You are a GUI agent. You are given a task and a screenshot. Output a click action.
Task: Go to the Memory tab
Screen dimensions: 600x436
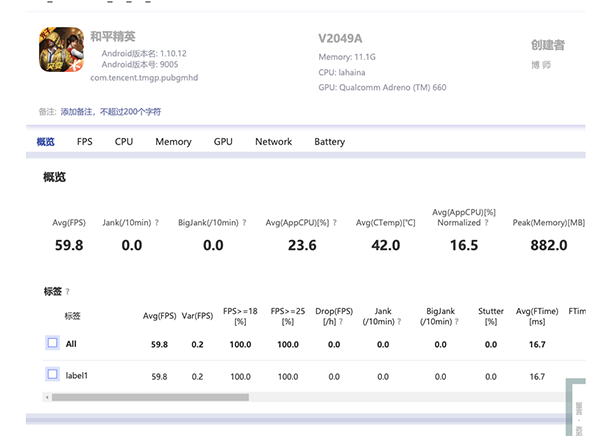click(x=173, y=142)
